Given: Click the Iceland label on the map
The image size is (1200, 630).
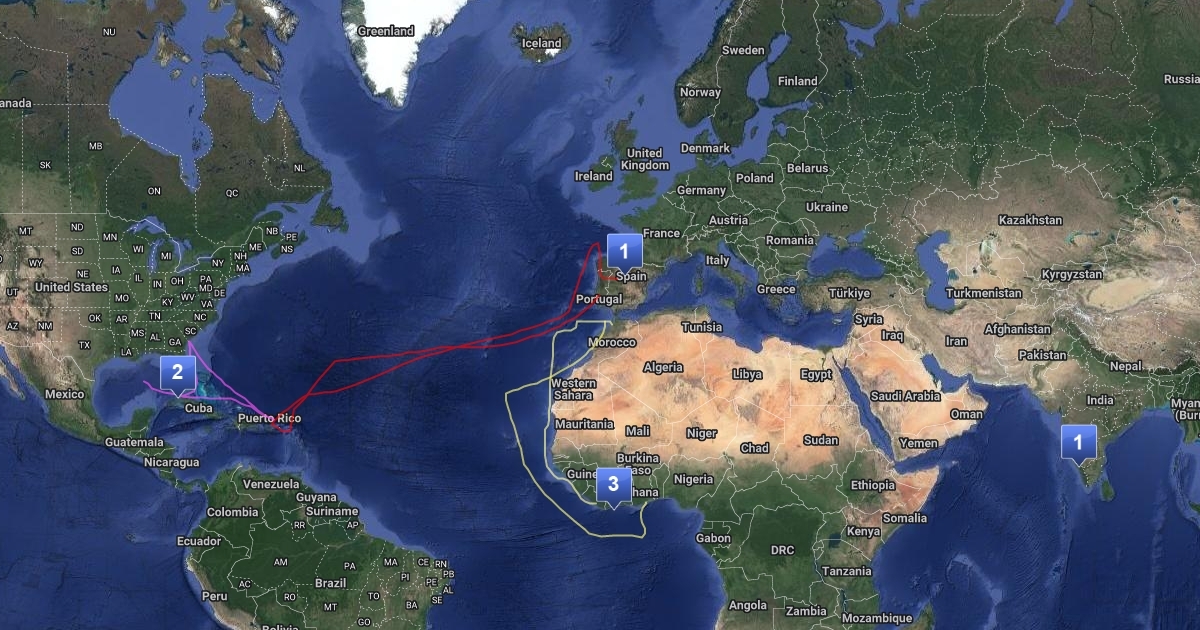Looking at the screenshot, I should (542, 43).
